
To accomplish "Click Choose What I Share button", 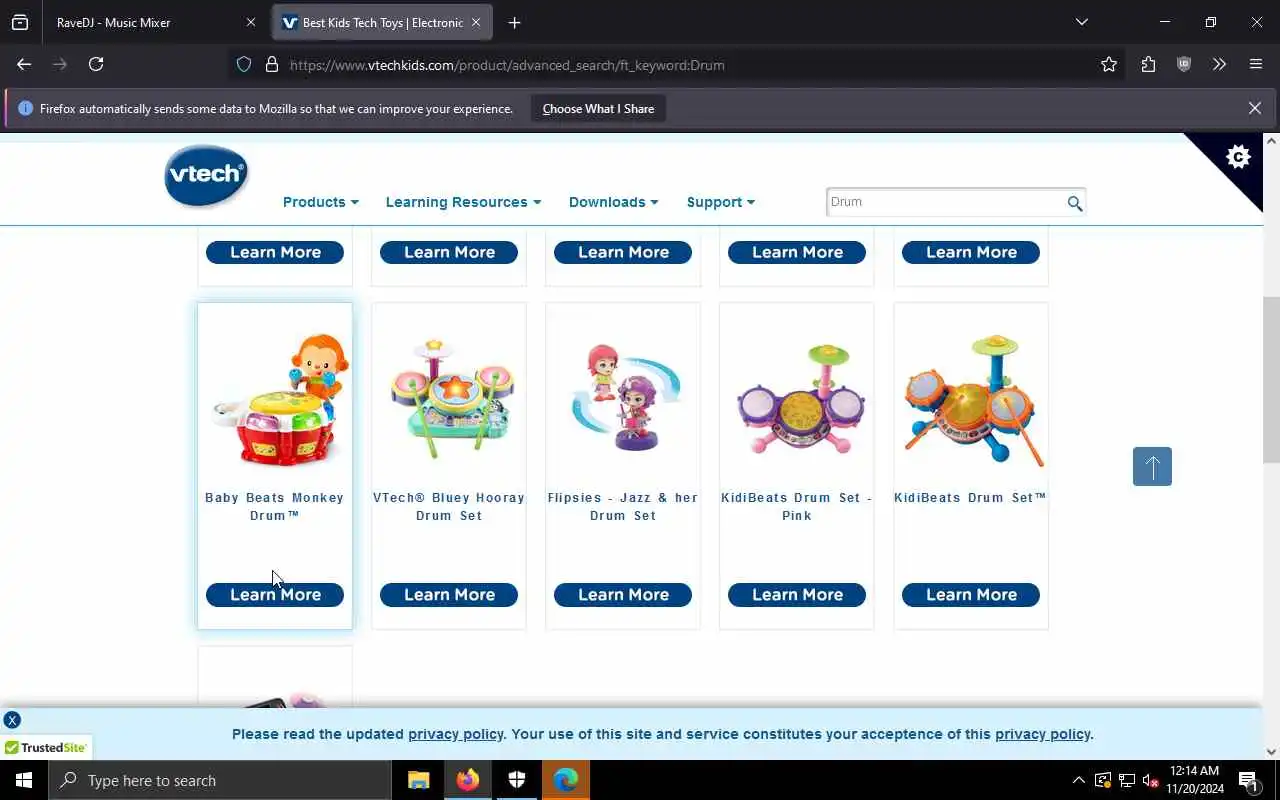I will pyautogui.click(x=598, y=108).
